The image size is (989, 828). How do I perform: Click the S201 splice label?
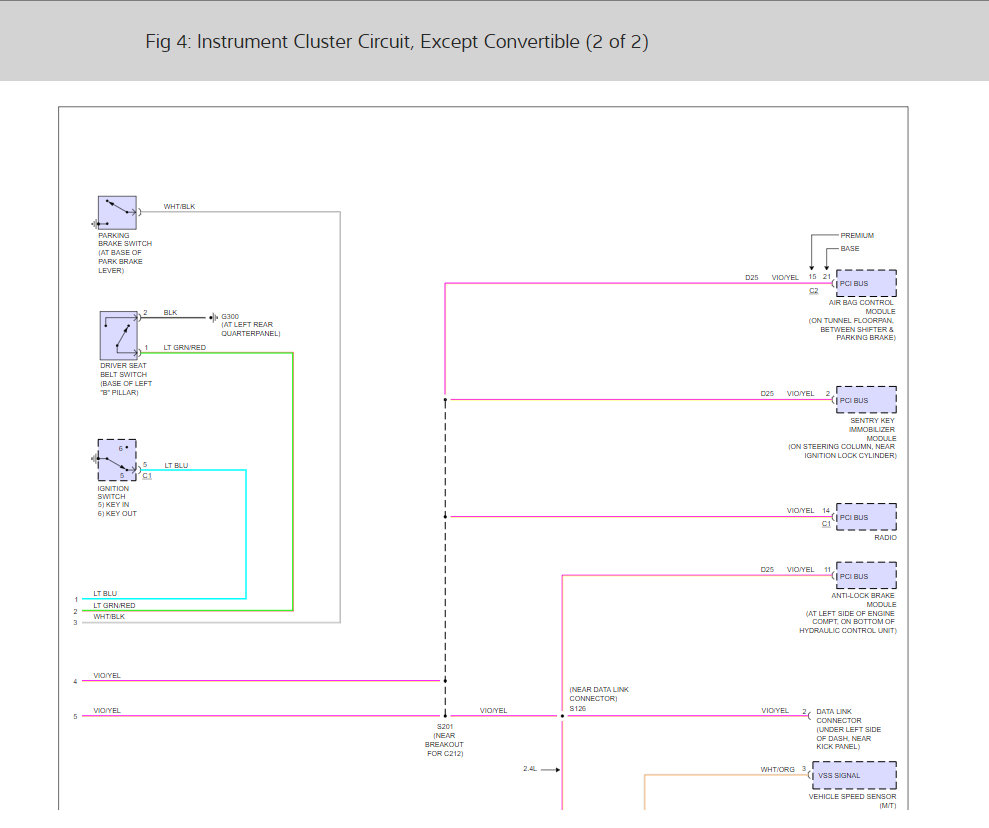(445, 726)
